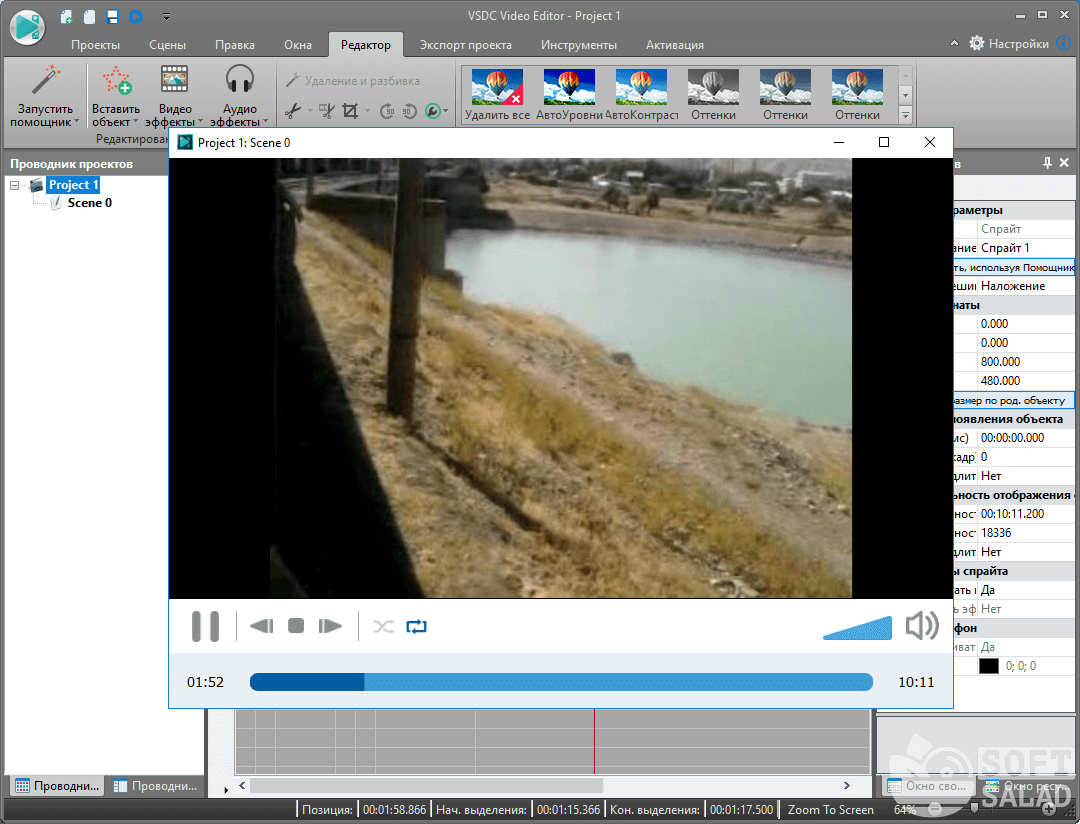Expand the Видео эффекты dropdown arrow
Image resolution: width=1080 pixels, height=824 pixels.
[x=200, y=122]
